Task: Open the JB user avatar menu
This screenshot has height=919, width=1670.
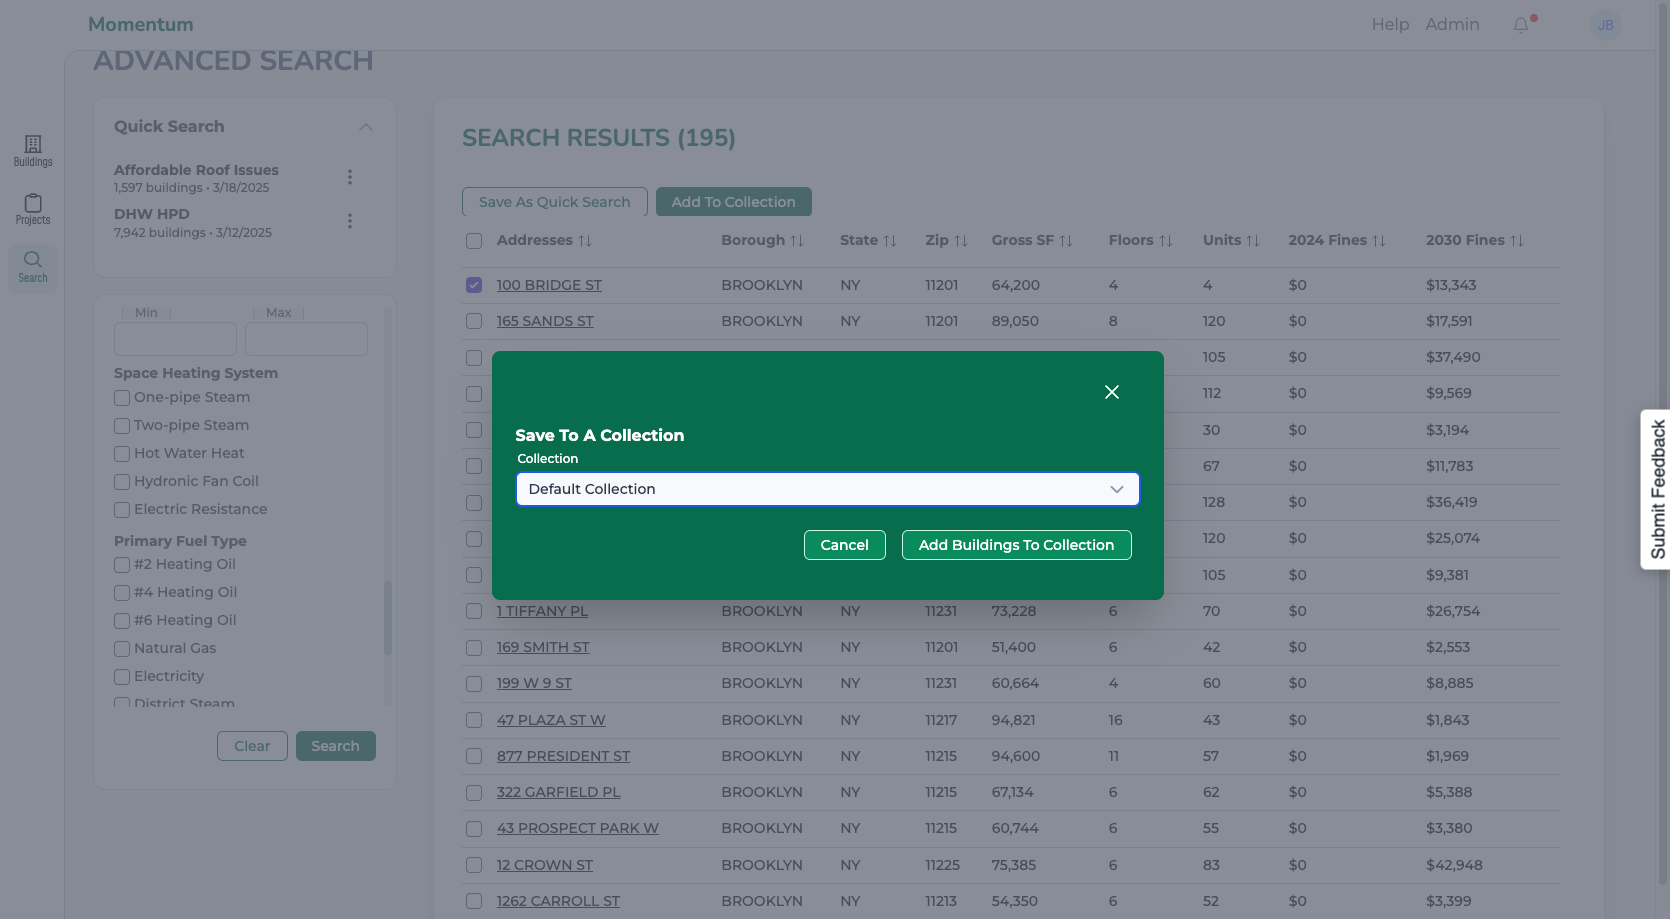Action: point(1606,25)
